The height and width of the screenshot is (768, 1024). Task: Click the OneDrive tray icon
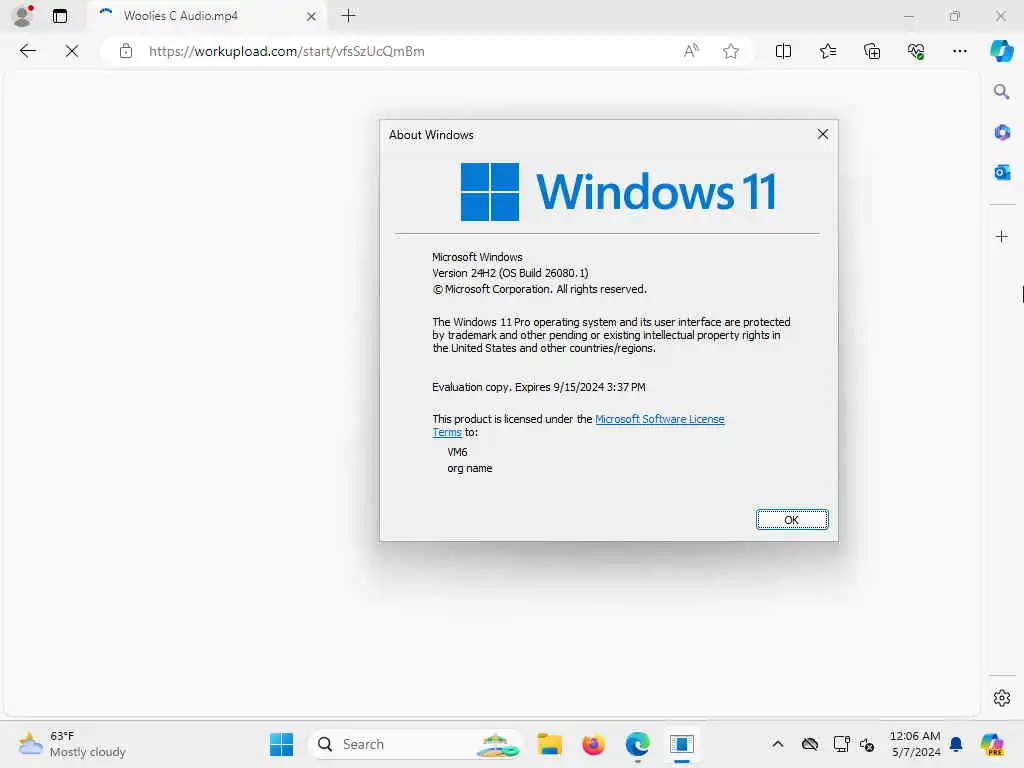(x=810, y=744)
